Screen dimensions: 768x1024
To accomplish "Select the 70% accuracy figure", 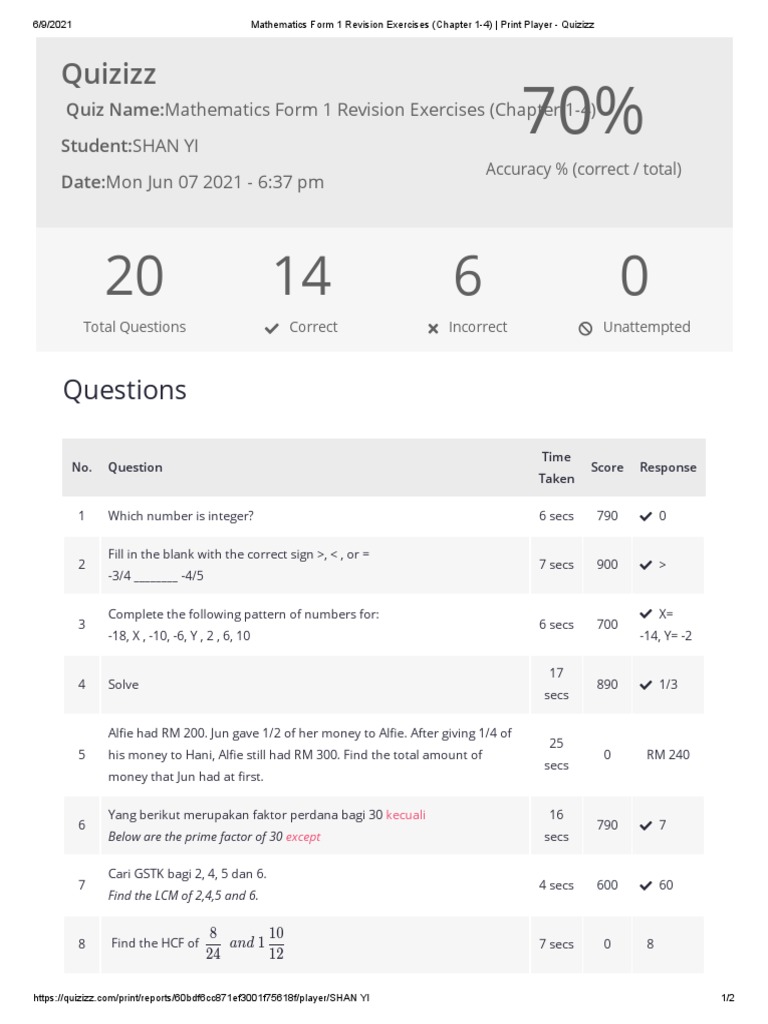I will coord(582,112).
